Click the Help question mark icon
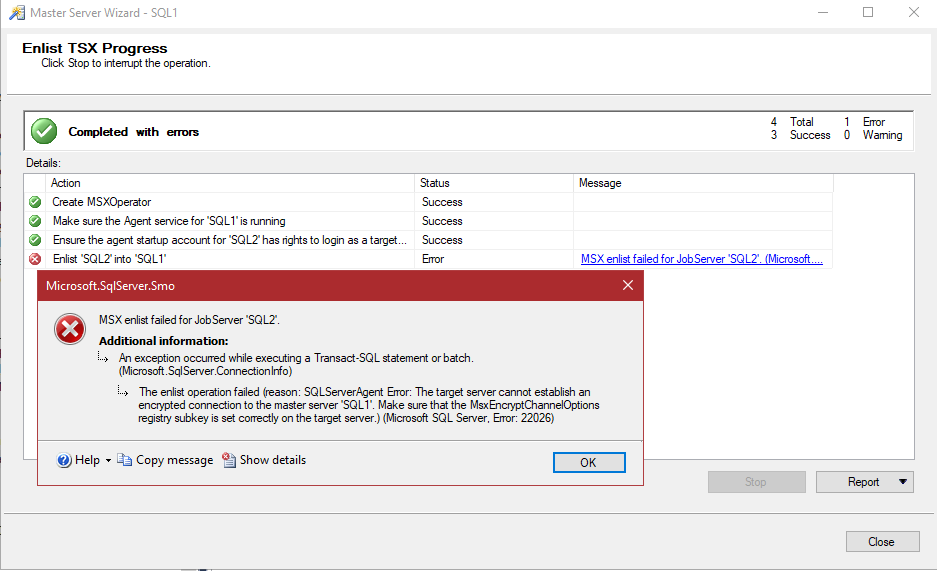 tap(64, 460)
